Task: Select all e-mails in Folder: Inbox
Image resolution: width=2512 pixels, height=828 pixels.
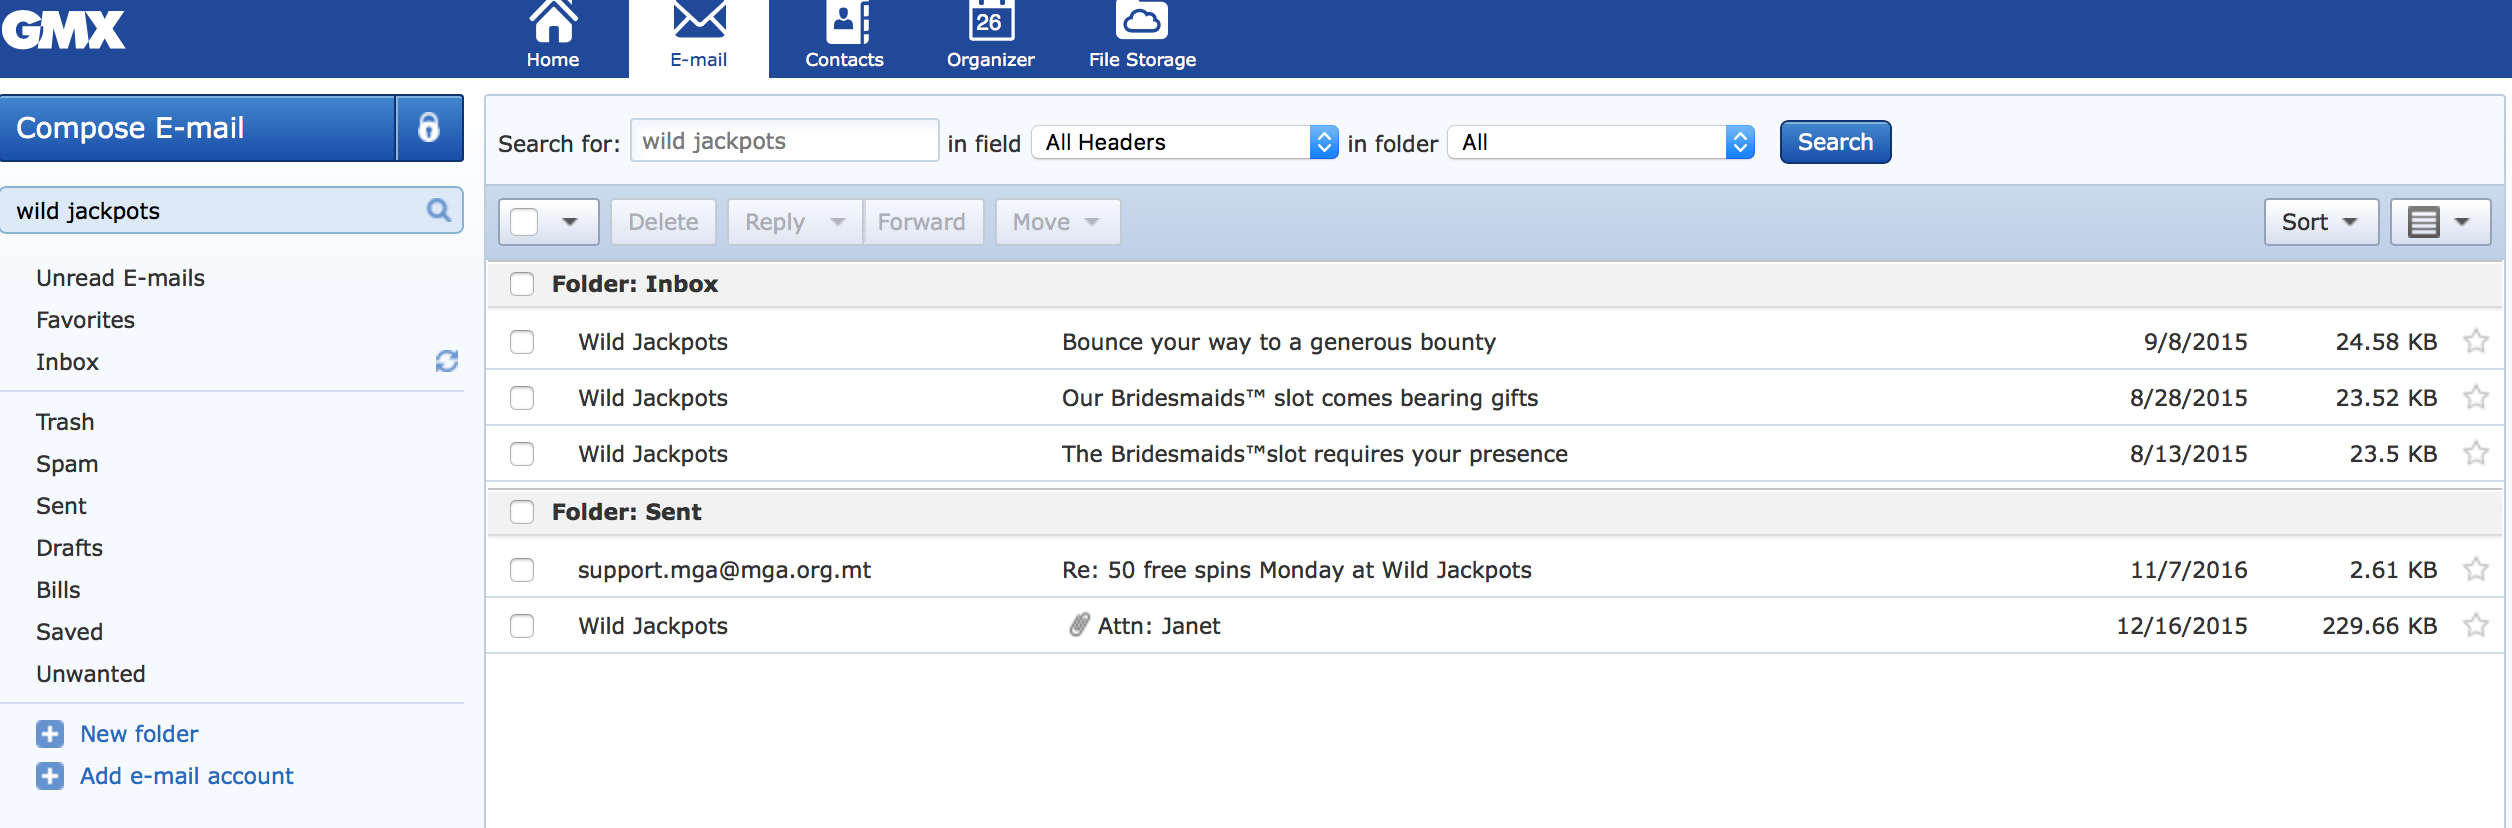Action: click(522, 284)
